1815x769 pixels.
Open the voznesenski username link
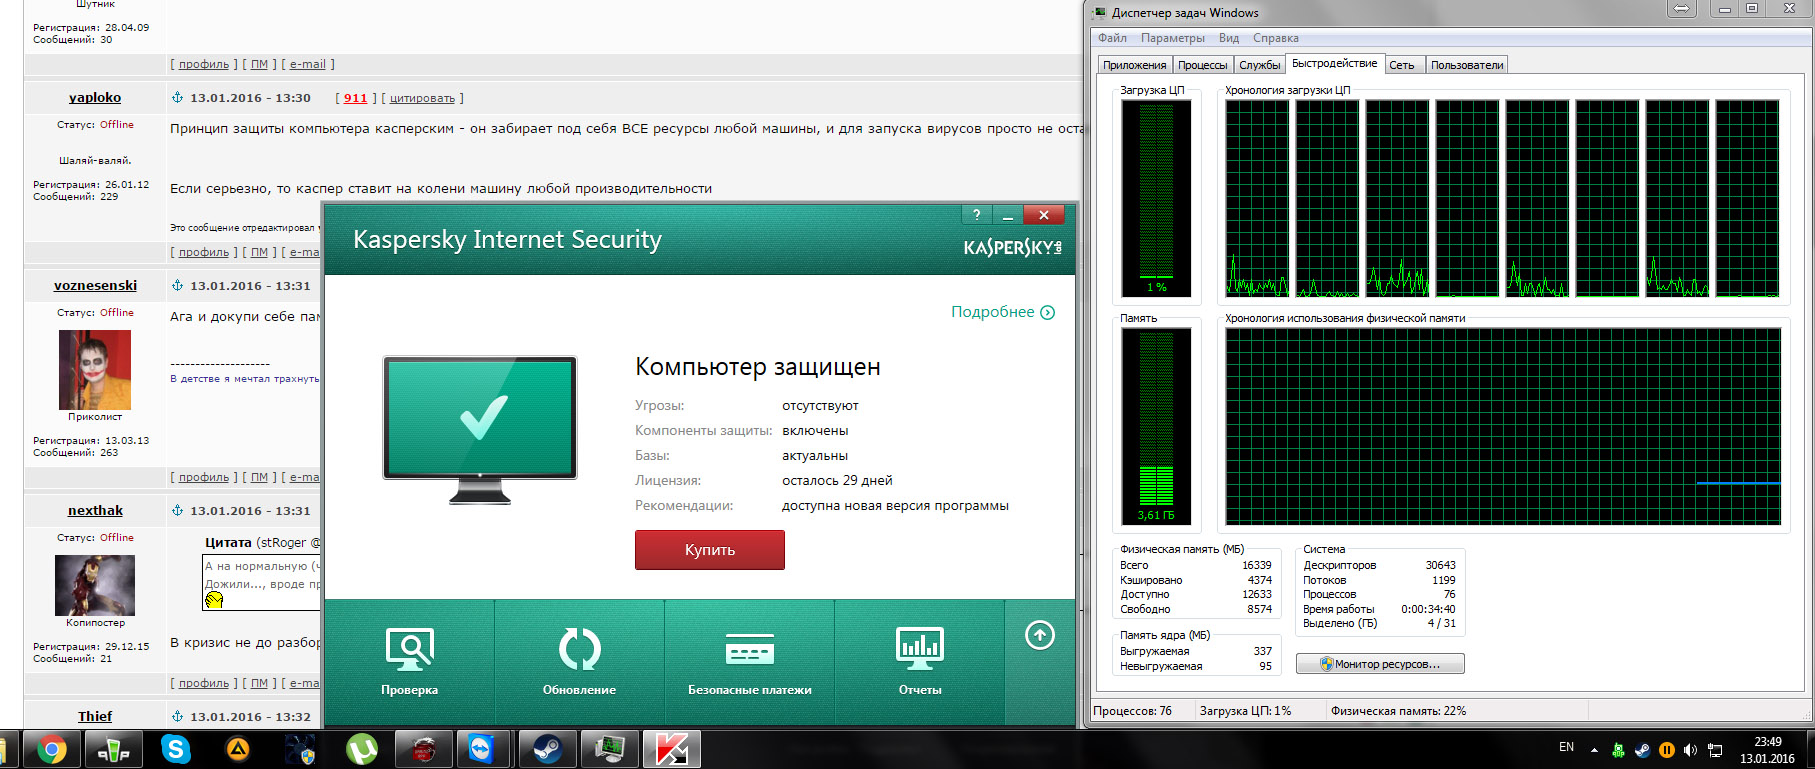point(95,285)
